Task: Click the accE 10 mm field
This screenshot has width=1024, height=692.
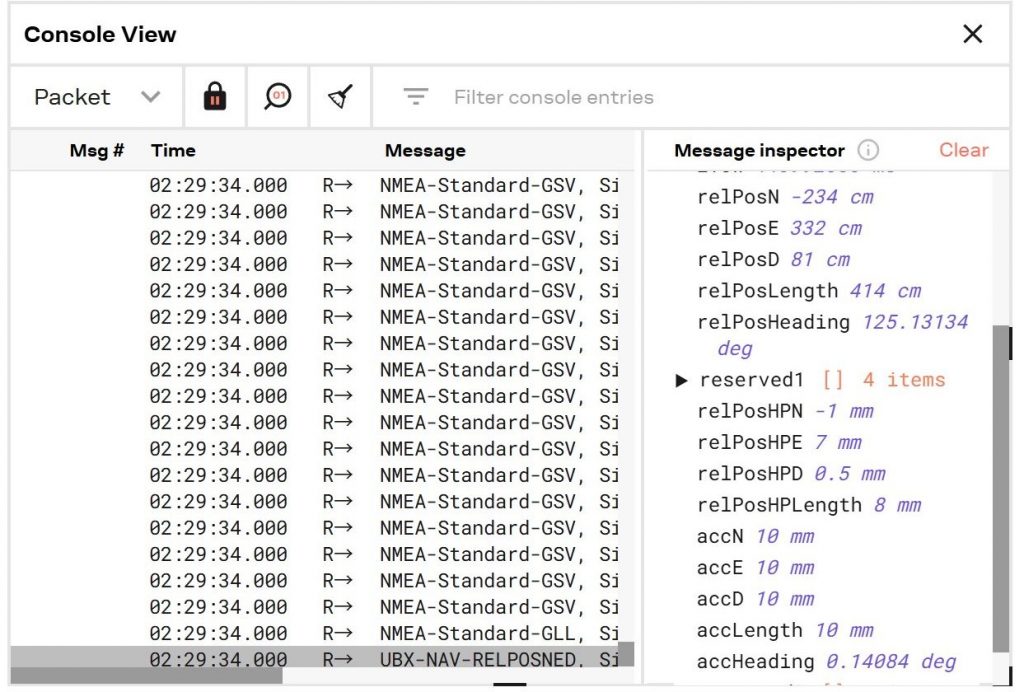Action: tap(755, 568)
